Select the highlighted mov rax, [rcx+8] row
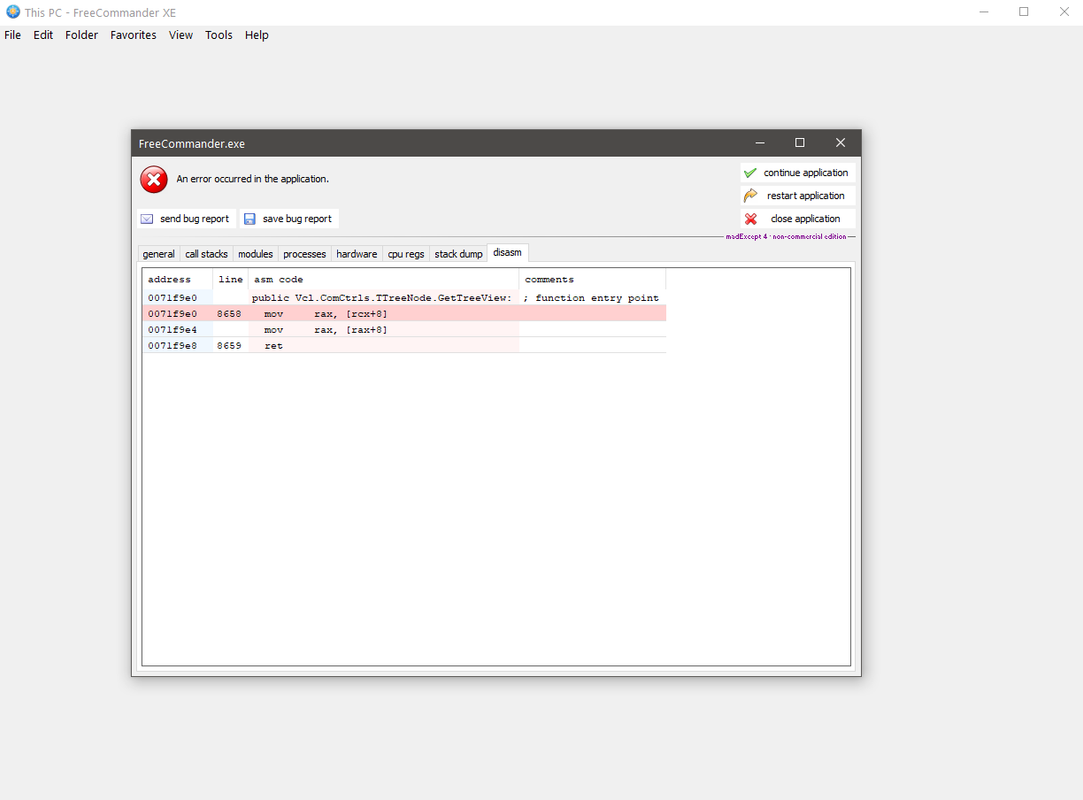 point(404,314)
